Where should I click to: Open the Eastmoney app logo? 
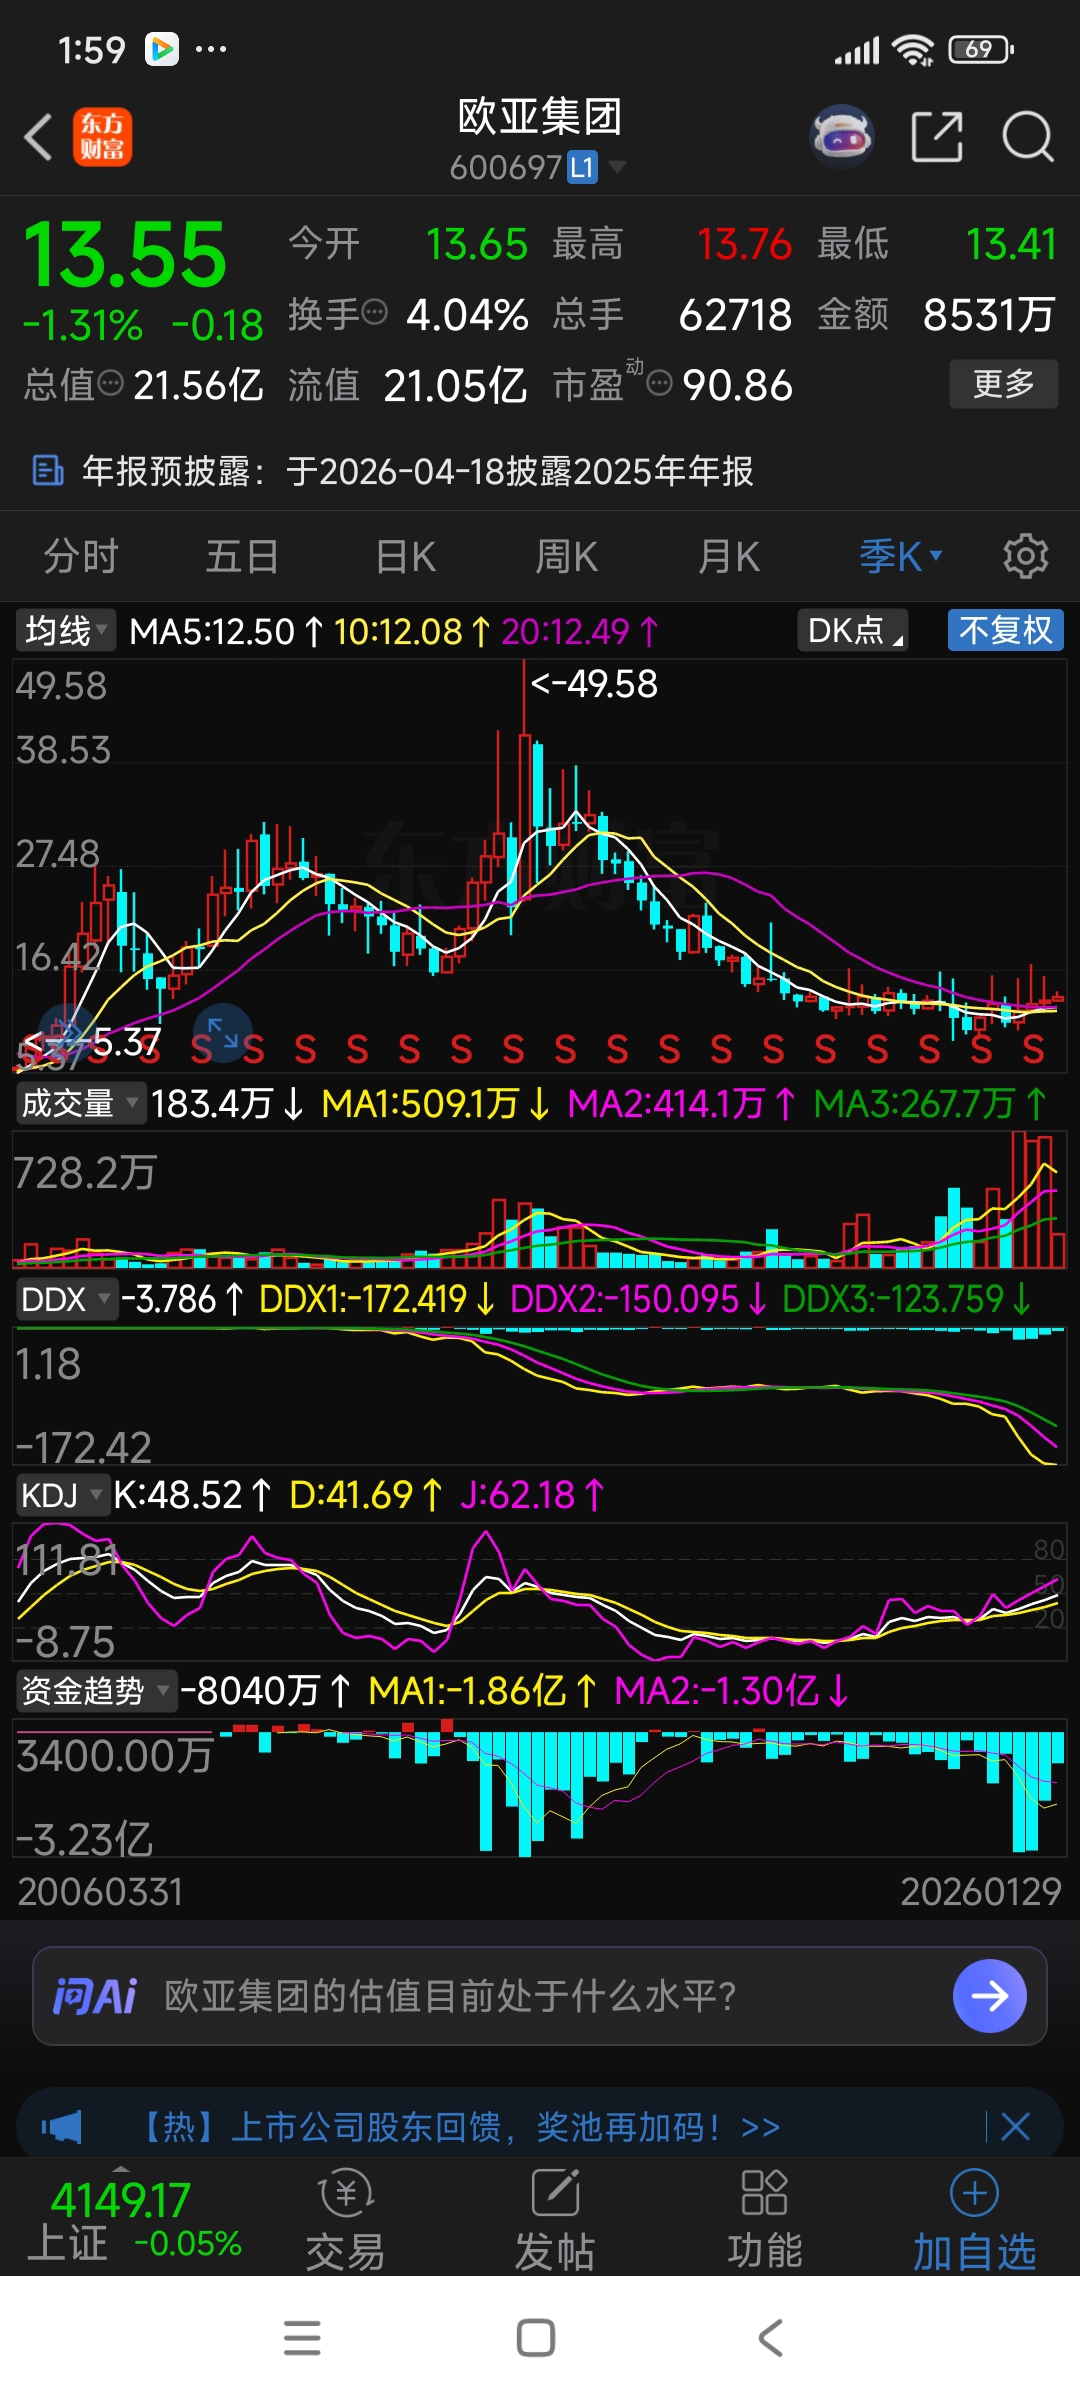[x=102, y=137]
